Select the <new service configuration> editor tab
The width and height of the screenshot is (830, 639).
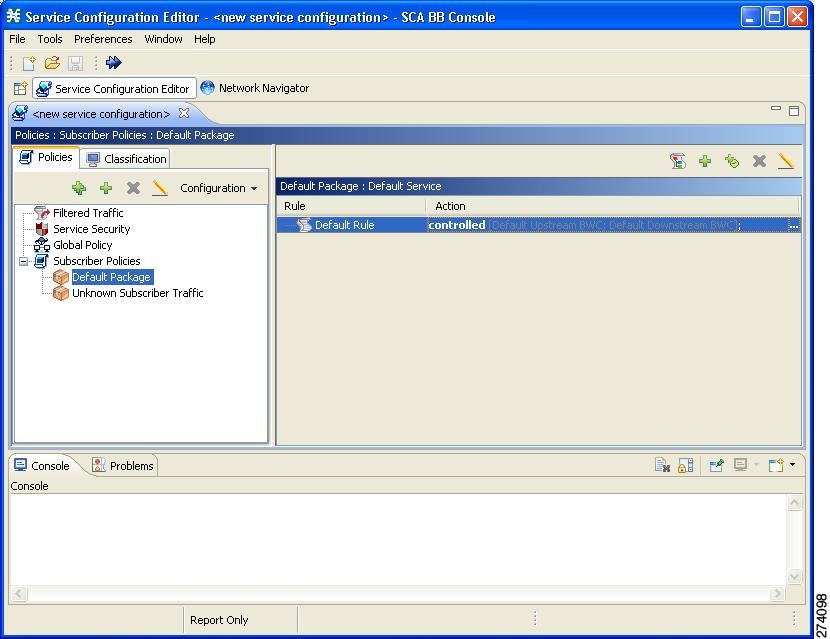101,114
